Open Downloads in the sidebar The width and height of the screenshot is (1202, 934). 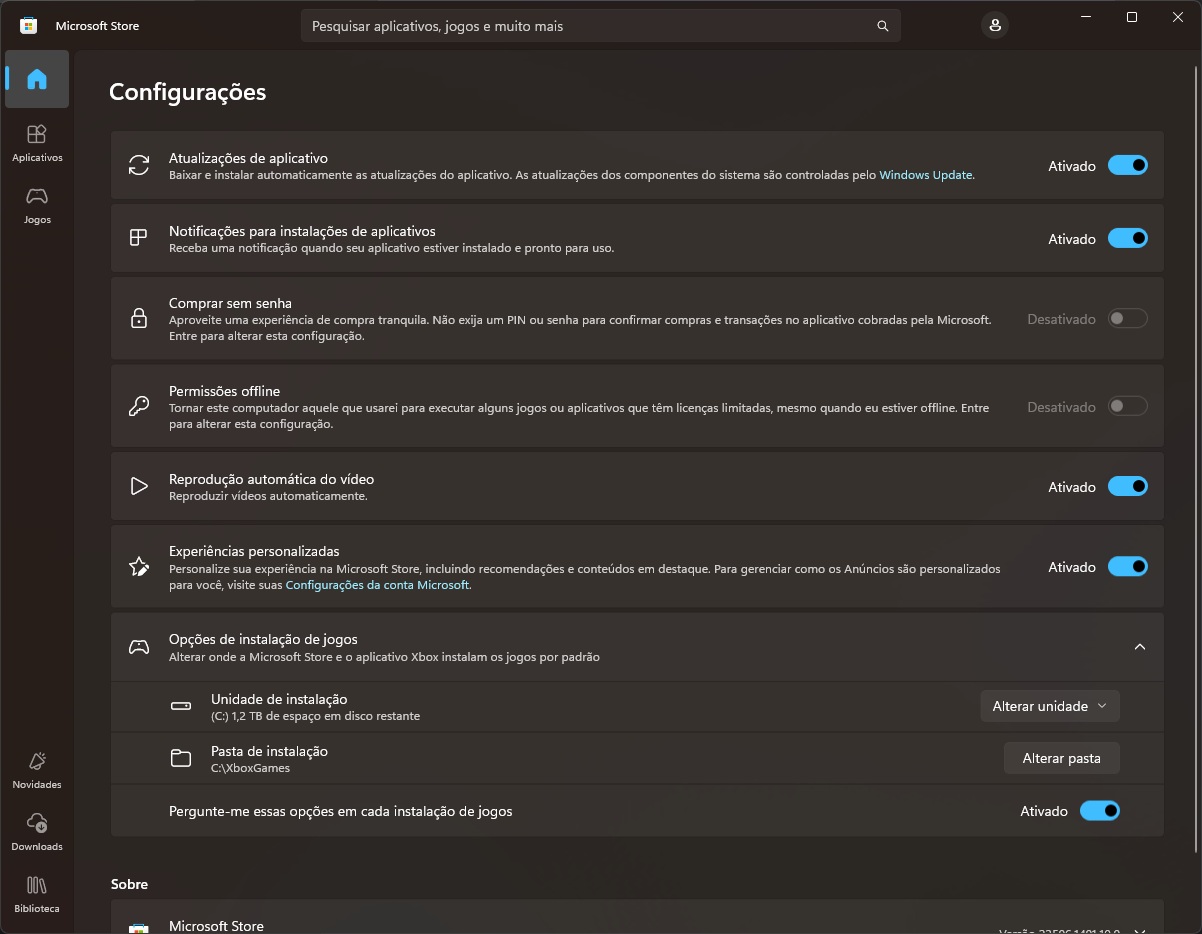(x=37, y=831)
